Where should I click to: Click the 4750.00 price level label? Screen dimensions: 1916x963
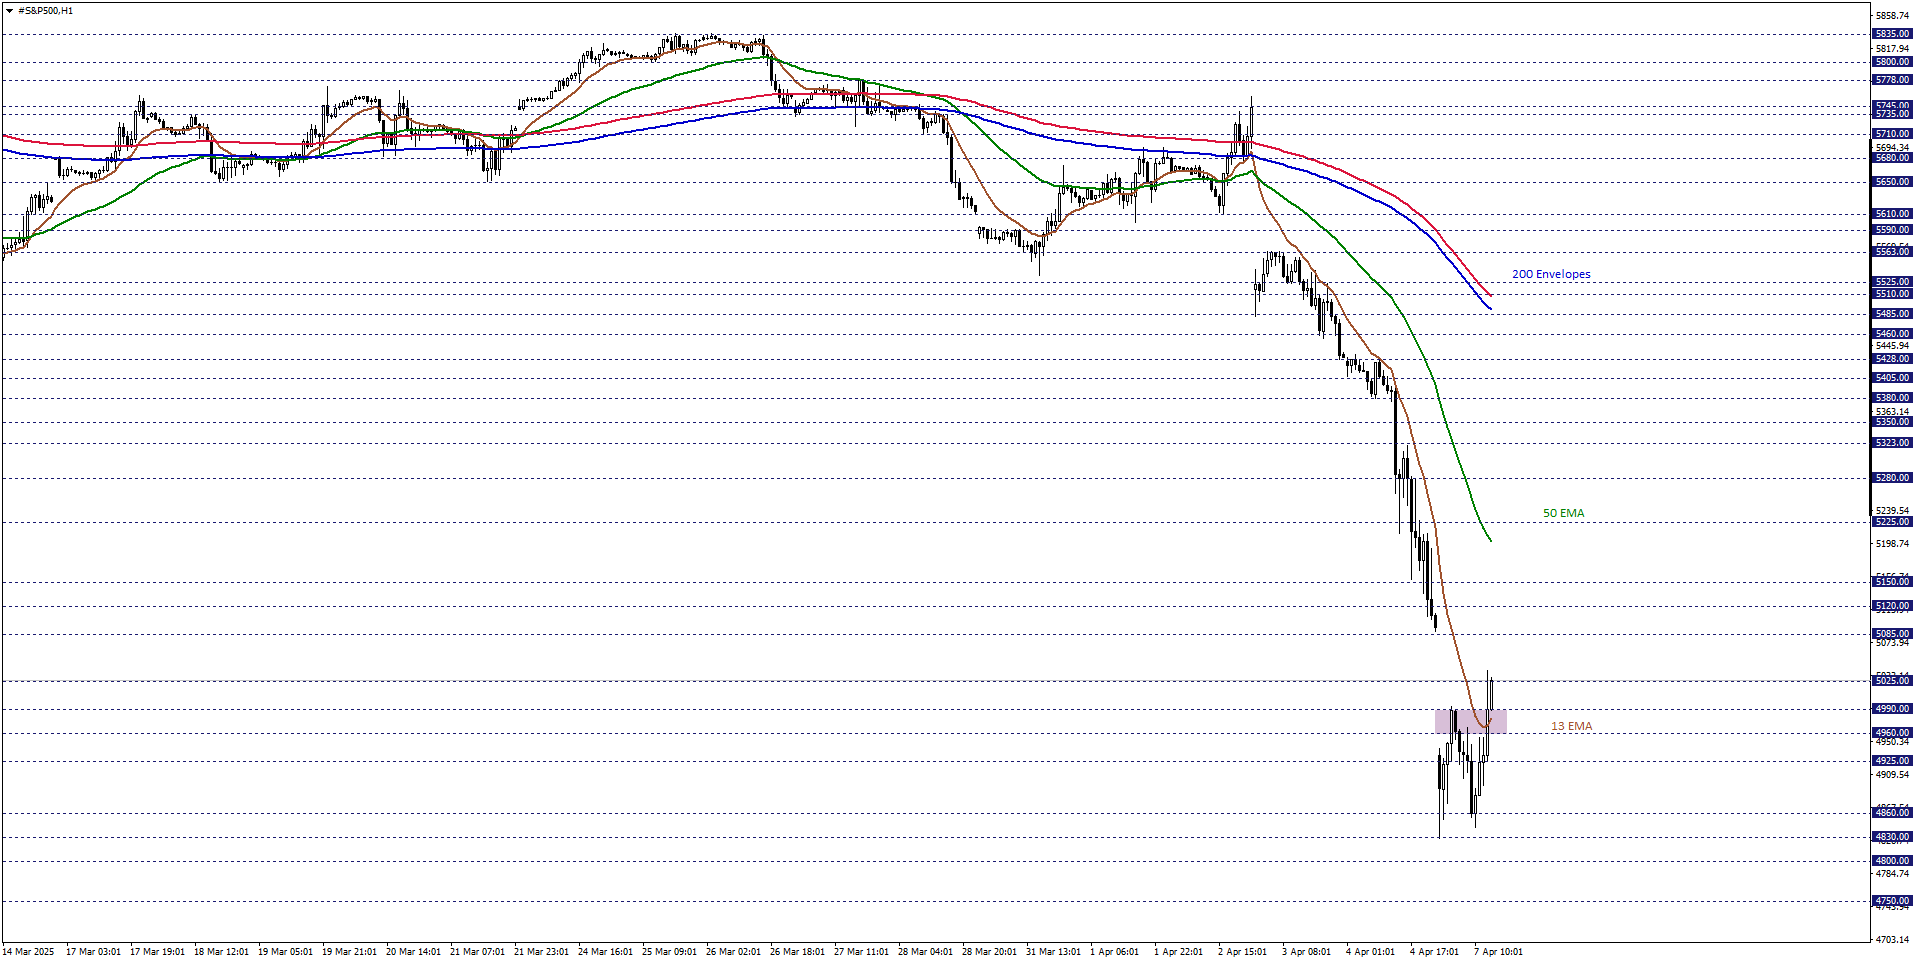click(x=1892, y=901)
